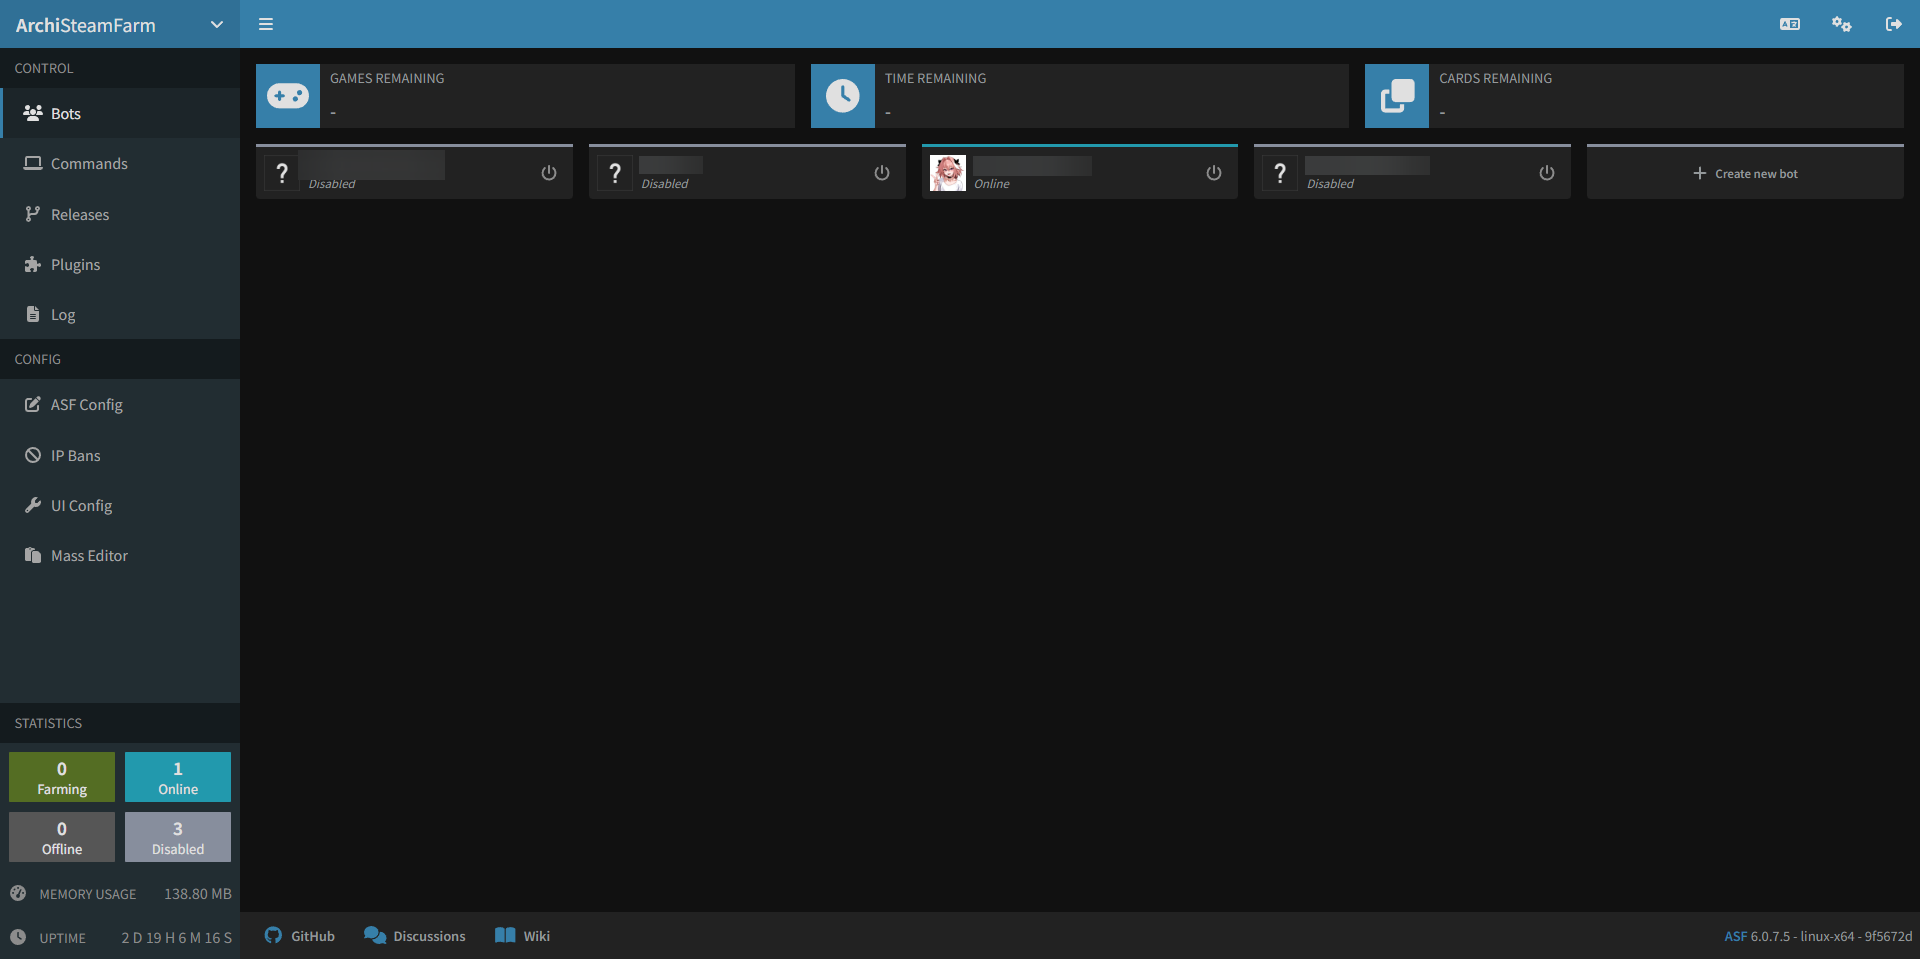Open the Discussions link in footer

[x=414, y=936]
